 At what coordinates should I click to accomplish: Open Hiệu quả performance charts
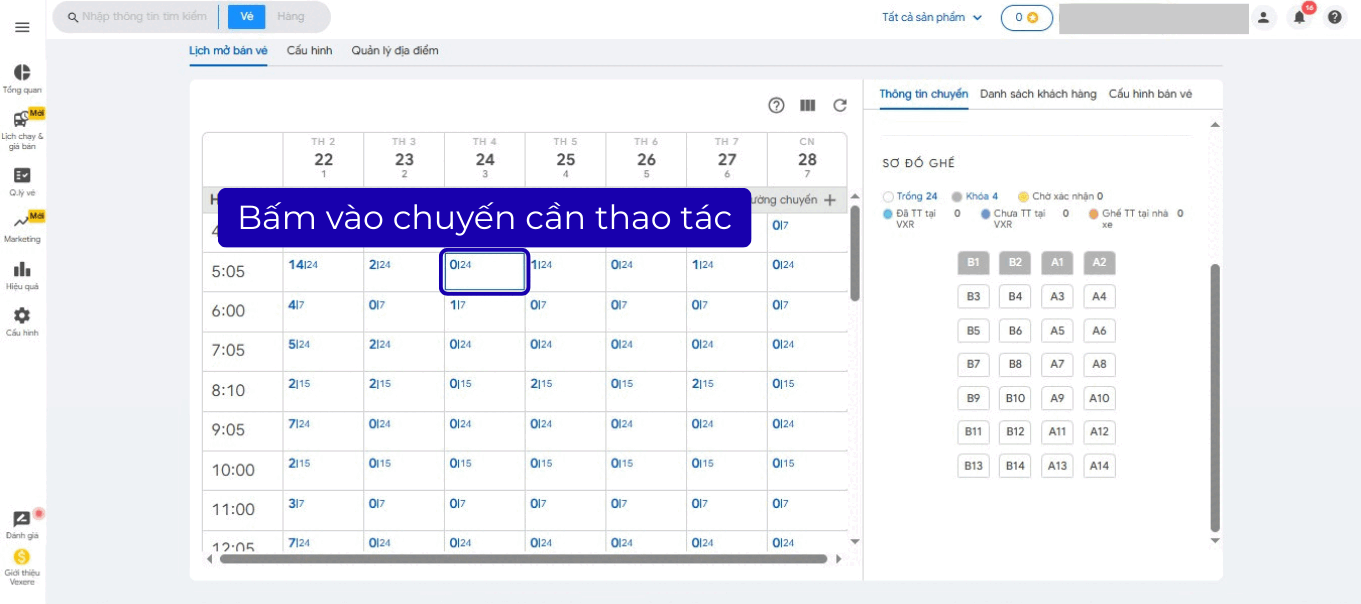point(22,274)
